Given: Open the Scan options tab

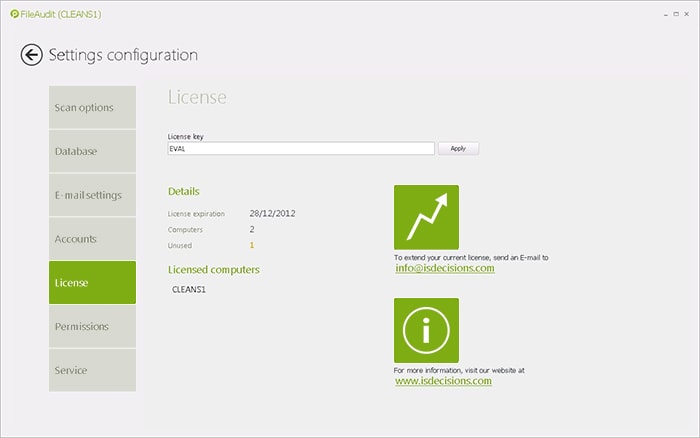Looking at the screenshot, I should 92,108.
